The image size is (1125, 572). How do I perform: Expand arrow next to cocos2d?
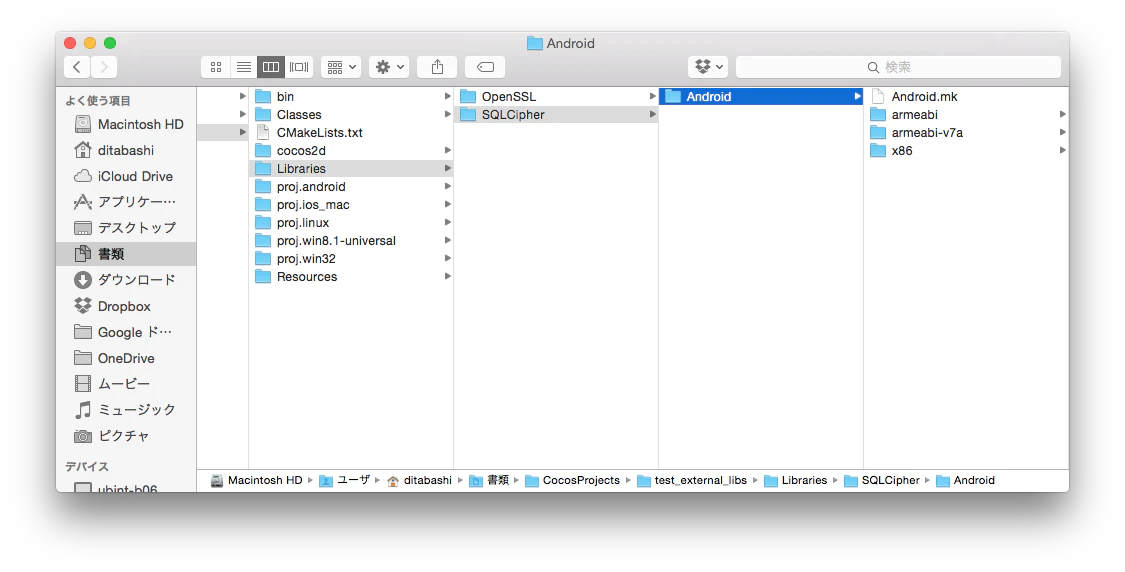tap(448, 151)
